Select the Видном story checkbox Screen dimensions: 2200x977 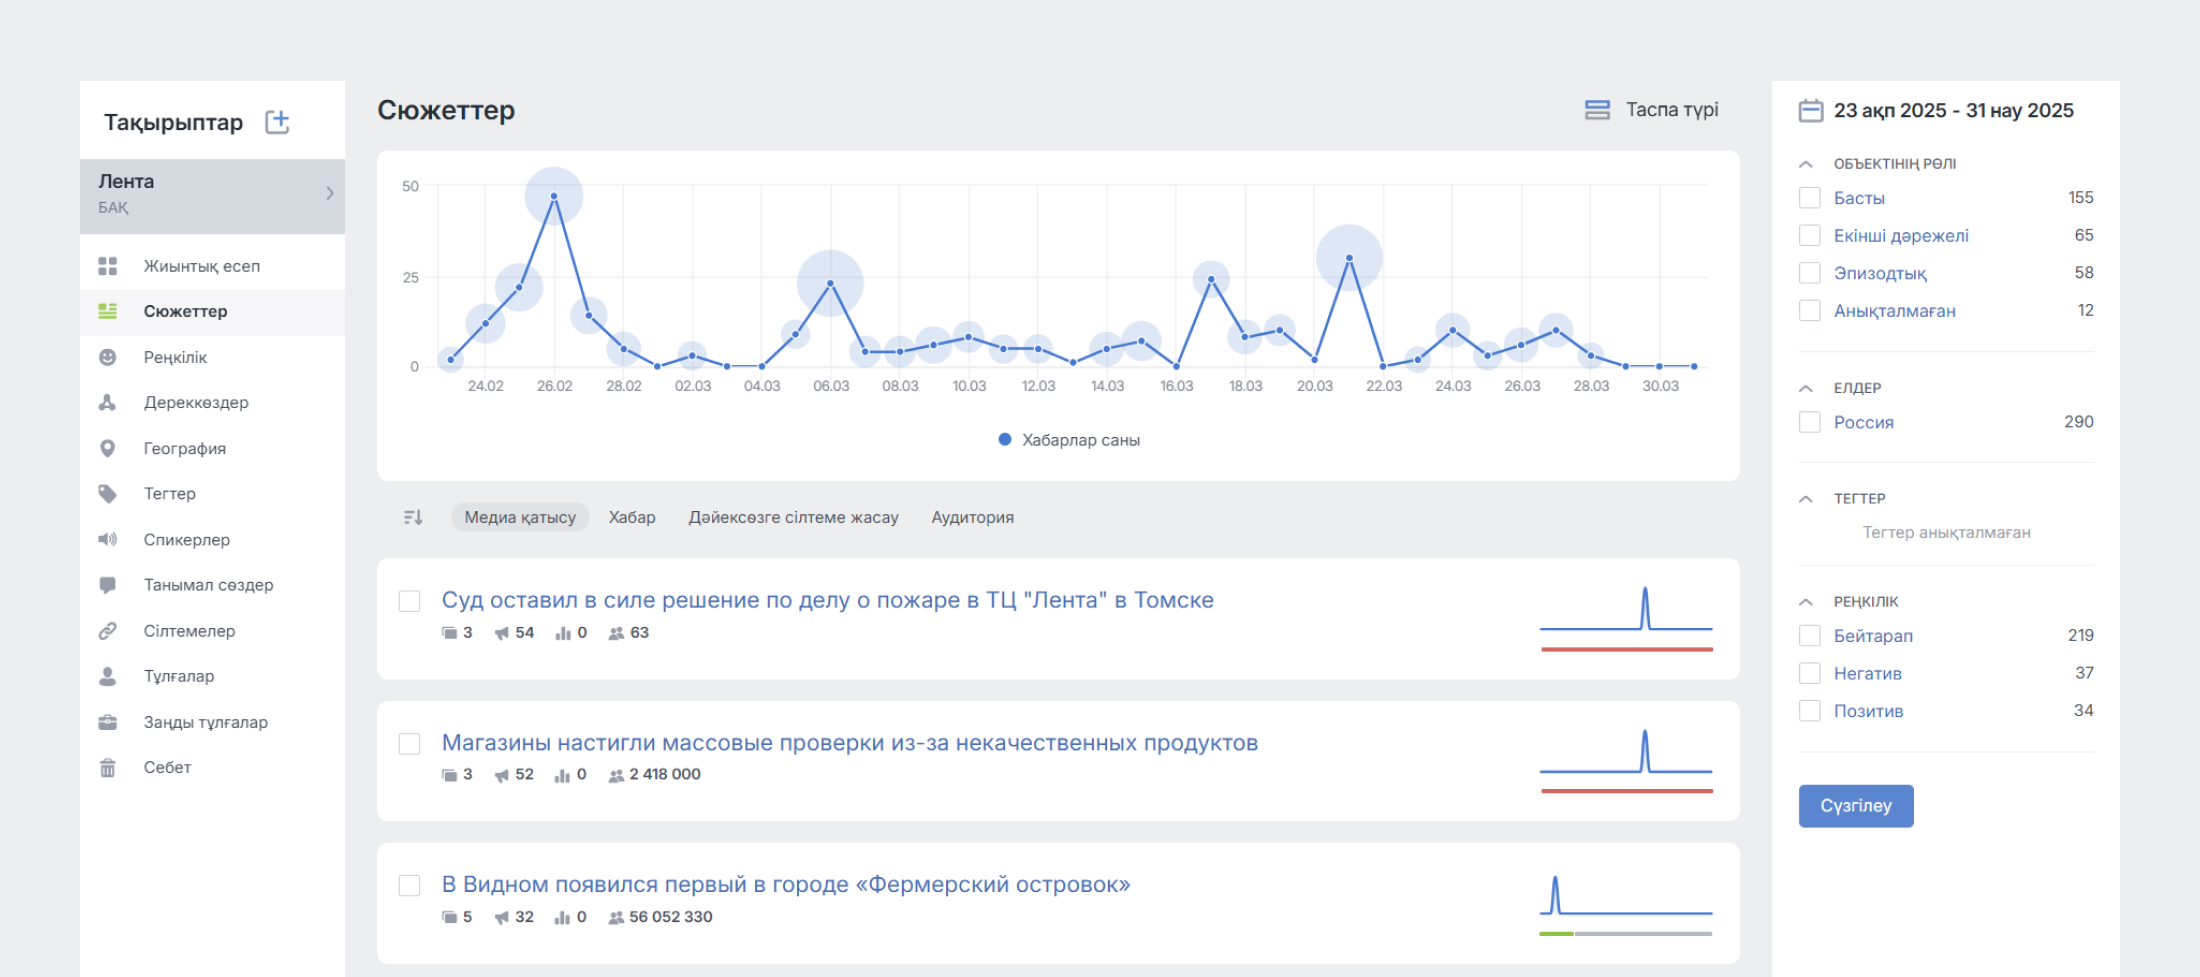pos(409,885)
